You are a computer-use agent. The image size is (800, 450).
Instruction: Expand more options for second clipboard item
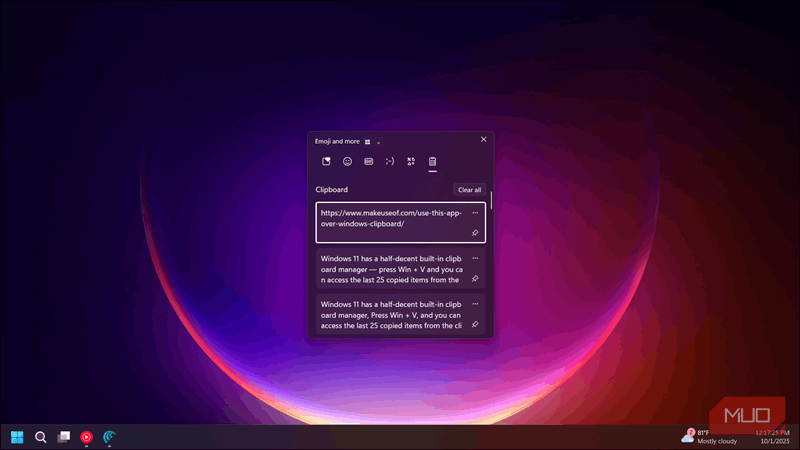pyautogui.click(x=475, y=258)
